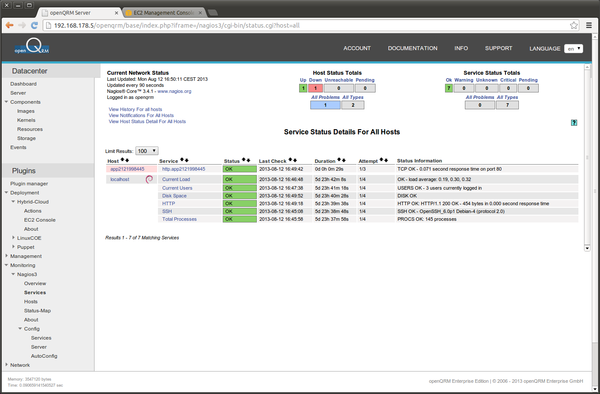
Task: Open the DOCUMENTATION menu
Action: 412,48
